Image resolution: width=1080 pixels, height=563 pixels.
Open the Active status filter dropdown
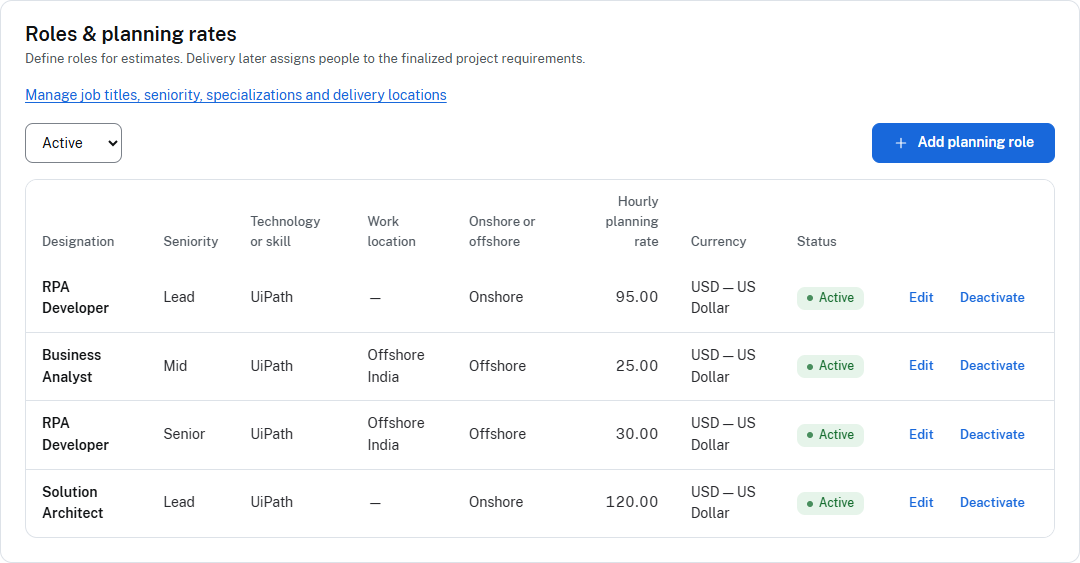(74, 143)
